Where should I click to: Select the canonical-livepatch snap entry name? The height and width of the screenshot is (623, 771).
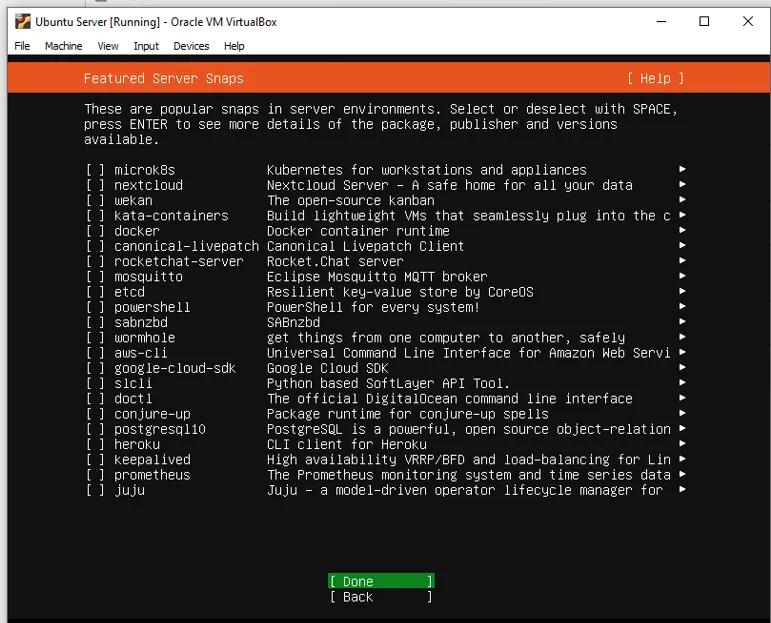pyautogui.click(x=178, y=246)
